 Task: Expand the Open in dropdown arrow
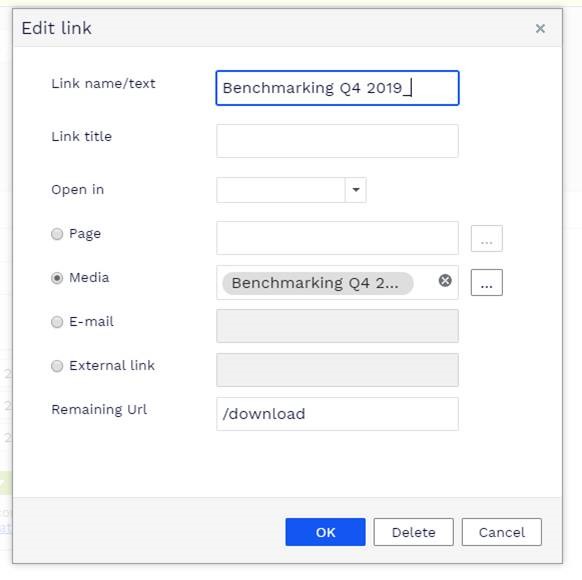click(356, 190)
